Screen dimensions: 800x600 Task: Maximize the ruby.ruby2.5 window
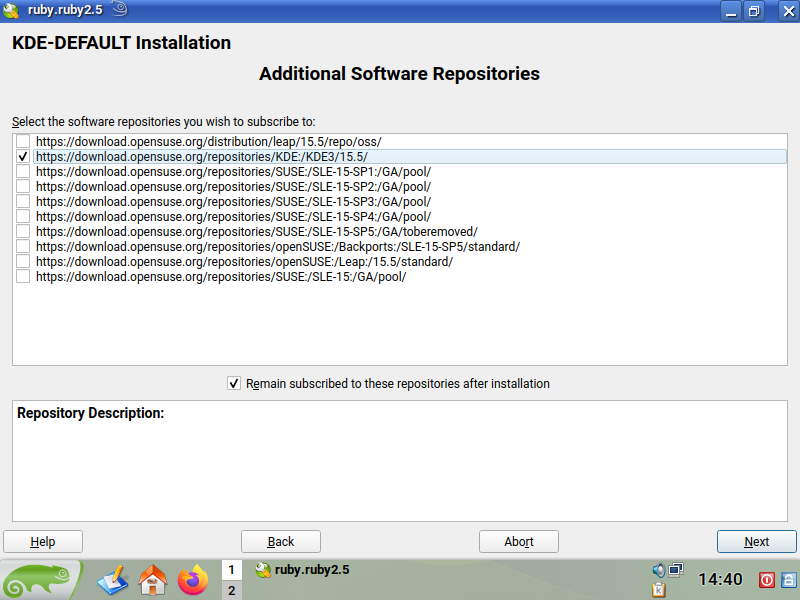click(x=754, y=11)
